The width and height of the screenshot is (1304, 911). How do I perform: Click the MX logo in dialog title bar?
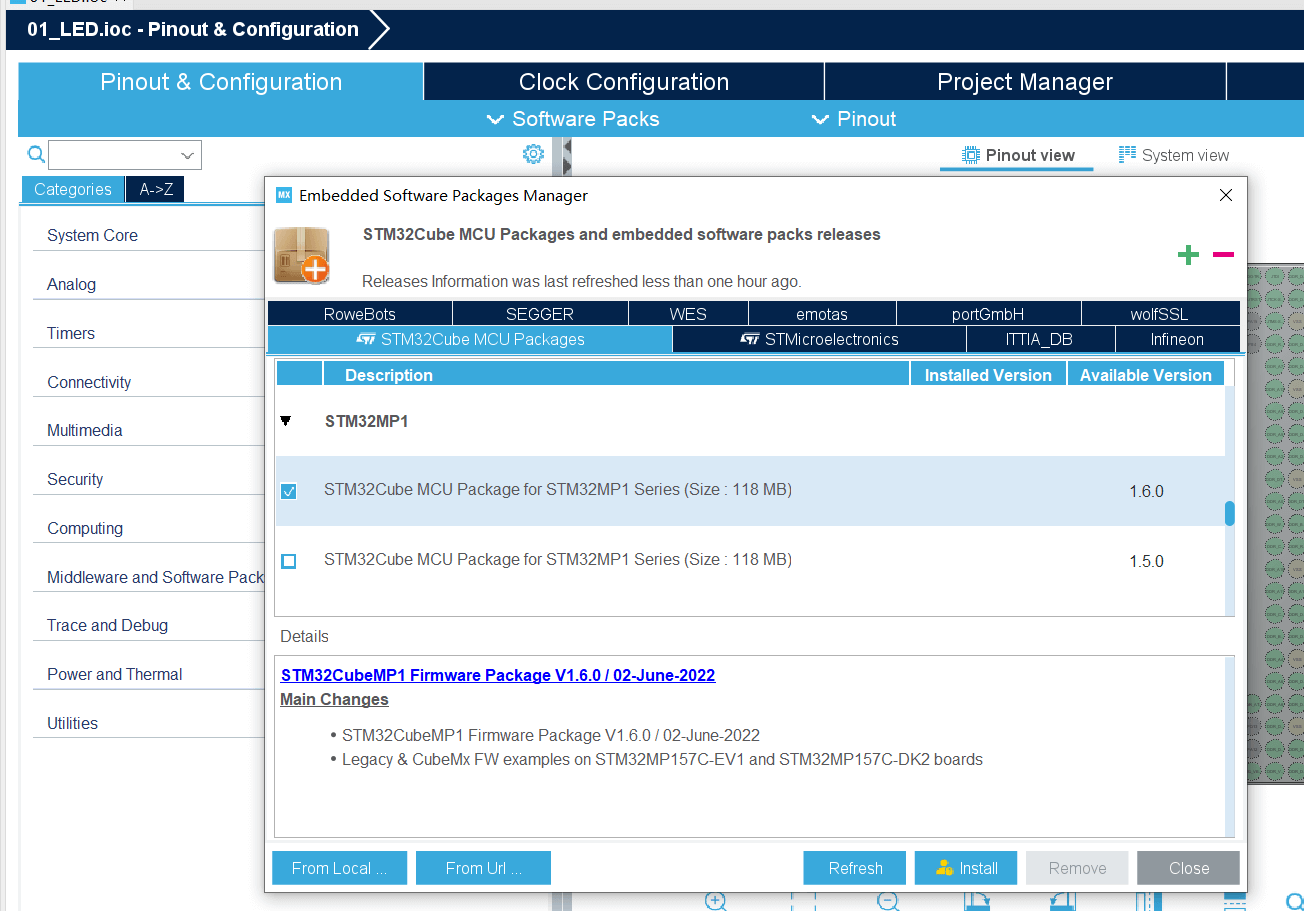point(284,195)
